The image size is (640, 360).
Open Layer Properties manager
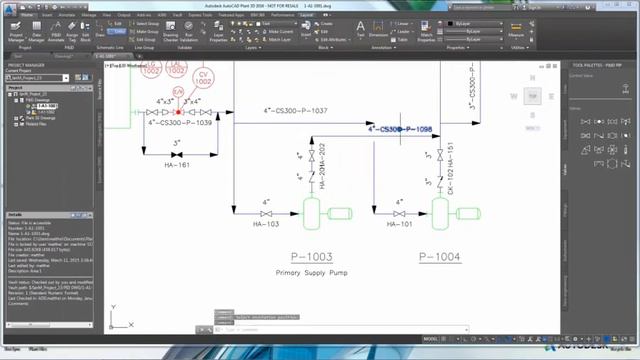coord(218,31)
